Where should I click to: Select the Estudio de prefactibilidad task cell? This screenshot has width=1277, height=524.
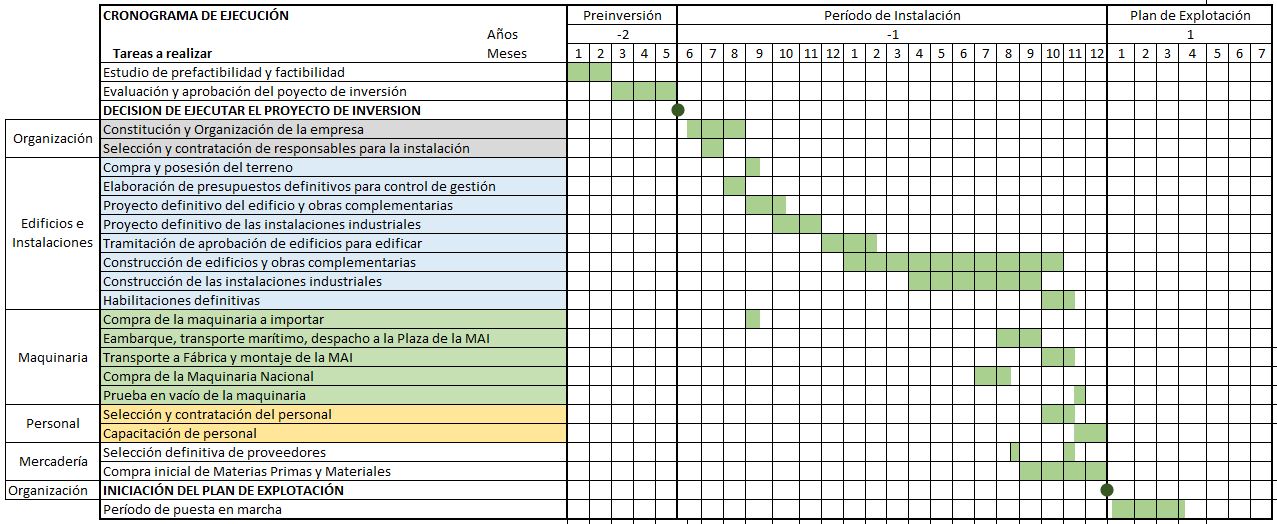[334, 72]
